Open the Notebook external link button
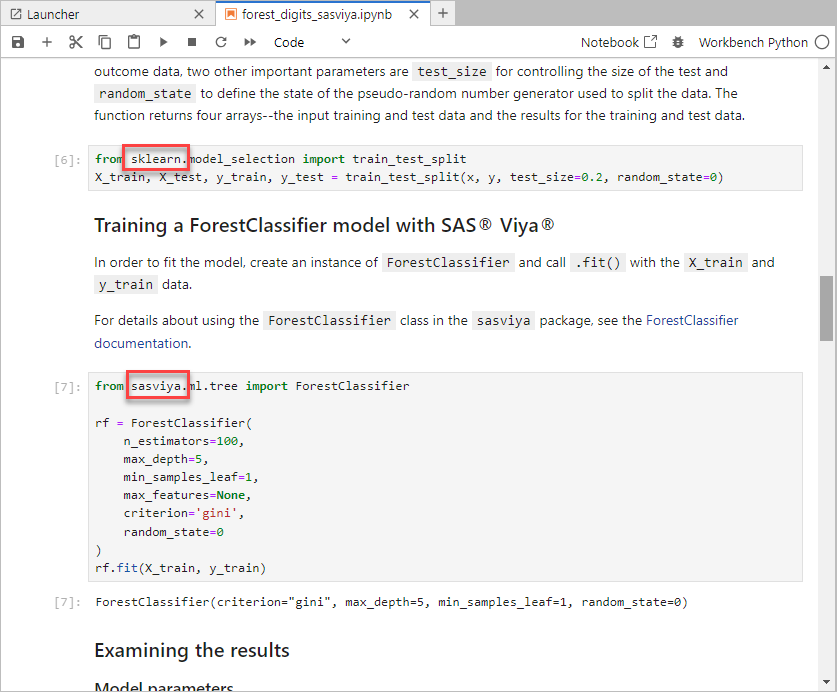Image resolution: width=837 pixels, height=692 pixels. 619,42
